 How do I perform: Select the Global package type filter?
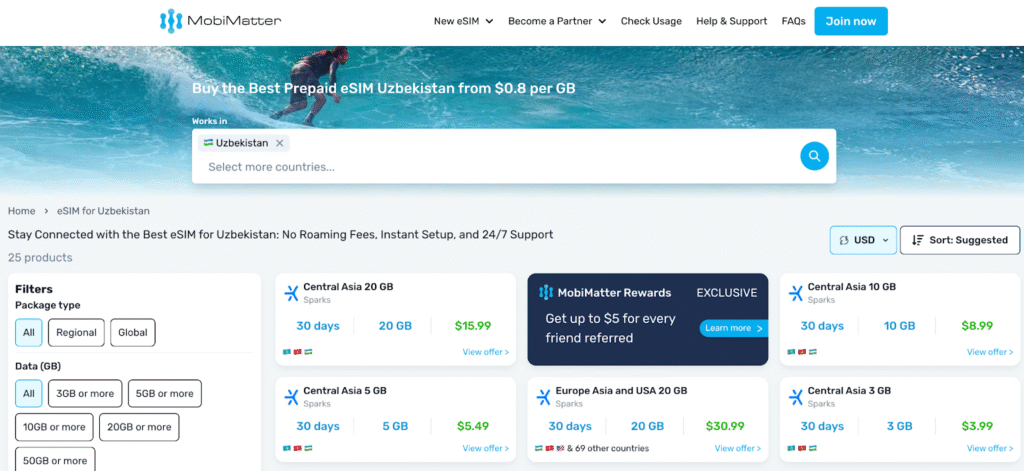[133, 333]
